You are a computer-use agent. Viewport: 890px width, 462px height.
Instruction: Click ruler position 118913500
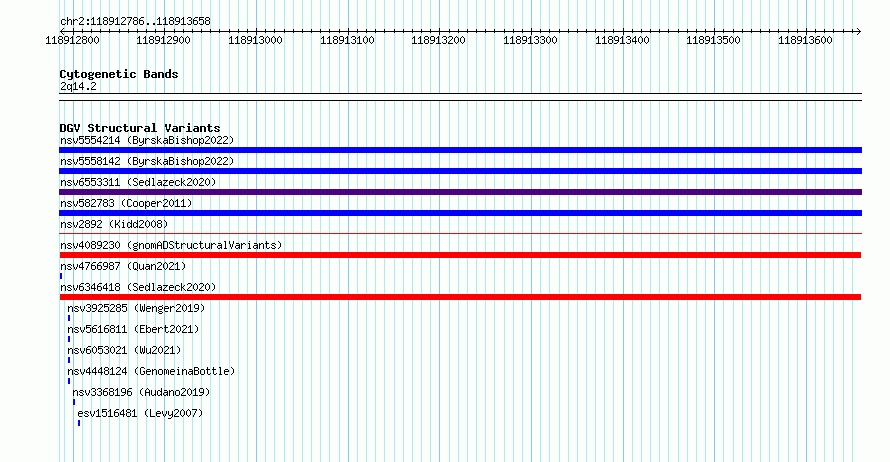[713, 40]
